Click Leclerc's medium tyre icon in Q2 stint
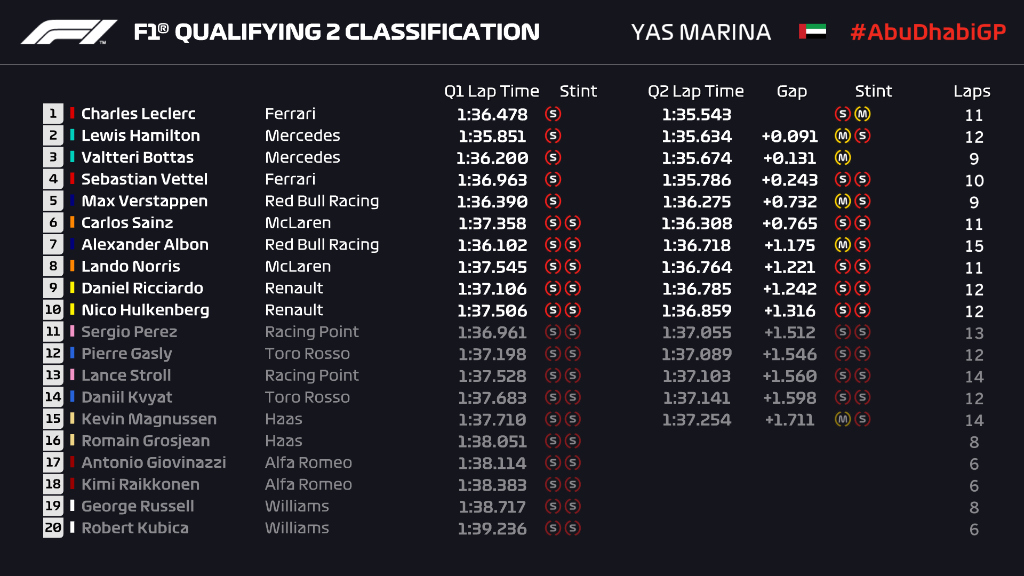1024x576 pixels. click(x=862, y=114)
